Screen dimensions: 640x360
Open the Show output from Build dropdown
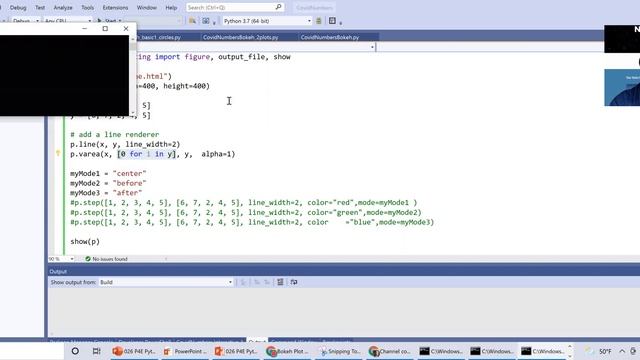pos(166,282)
